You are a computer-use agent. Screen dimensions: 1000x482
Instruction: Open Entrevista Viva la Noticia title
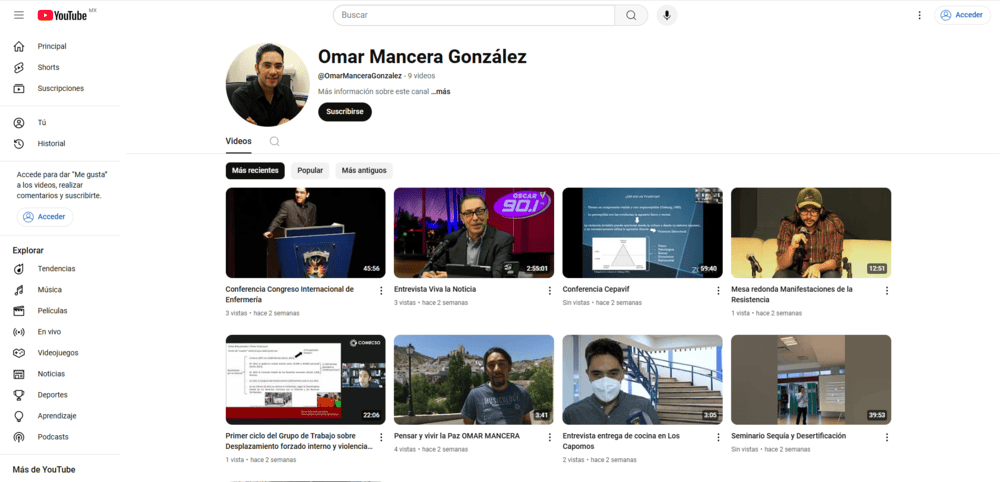[x=435, y=289]
